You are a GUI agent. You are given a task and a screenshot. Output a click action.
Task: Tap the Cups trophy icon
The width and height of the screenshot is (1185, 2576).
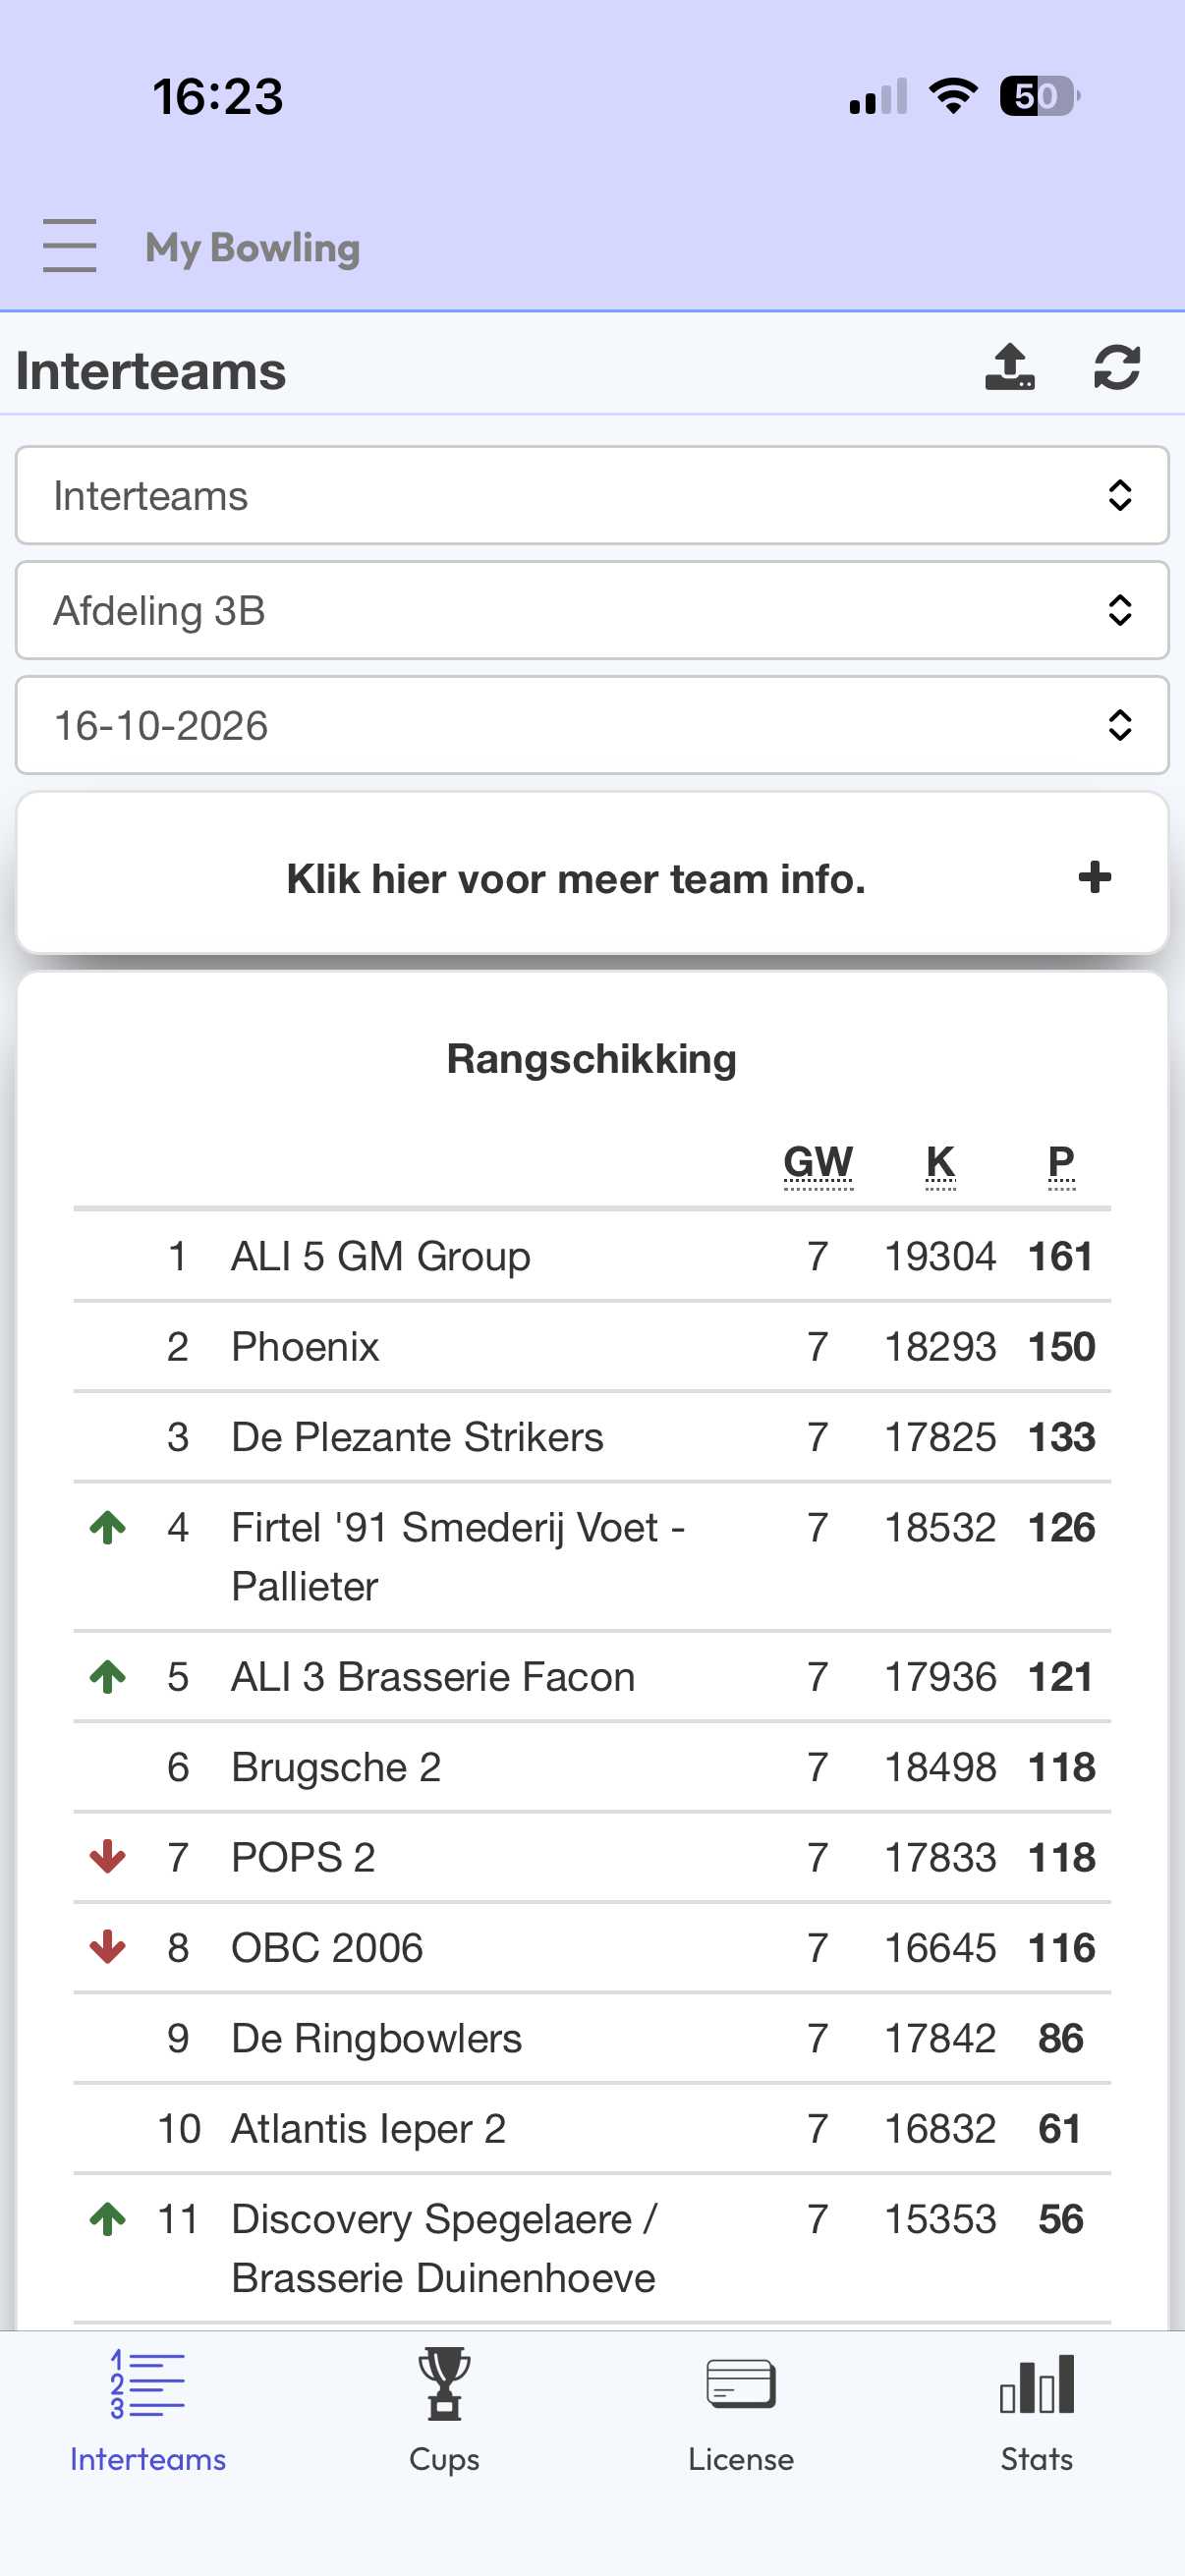point(444,2383)
